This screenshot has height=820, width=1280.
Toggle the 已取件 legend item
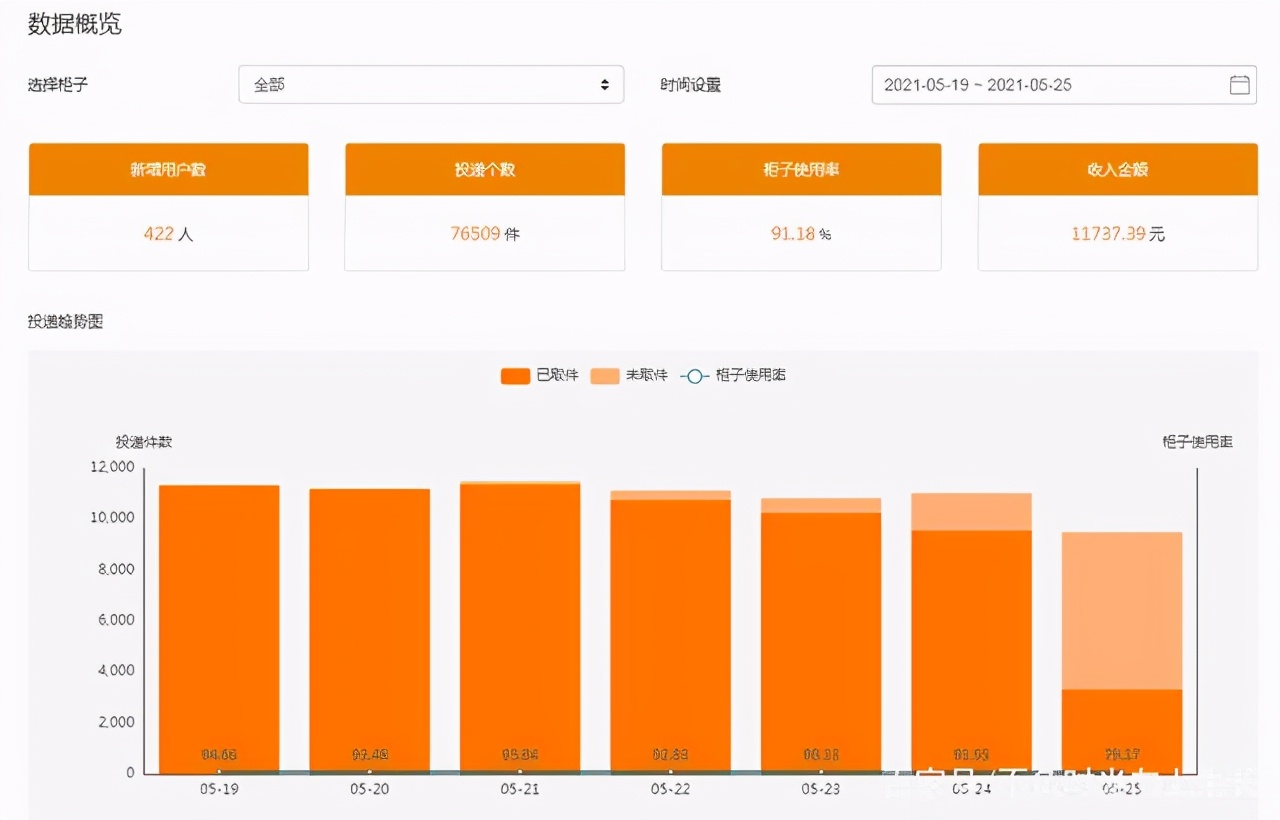coord(540,376)
